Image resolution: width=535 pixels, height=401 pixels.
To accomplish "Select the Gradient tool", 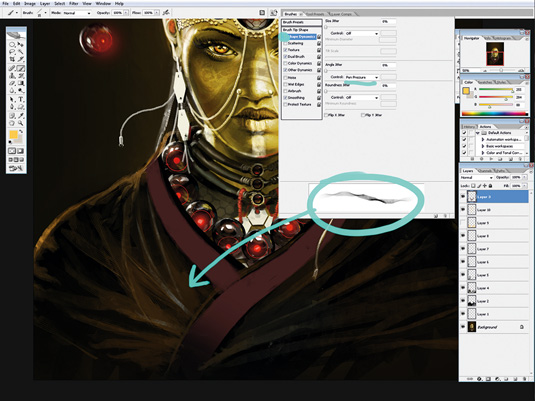I will 20,83.
